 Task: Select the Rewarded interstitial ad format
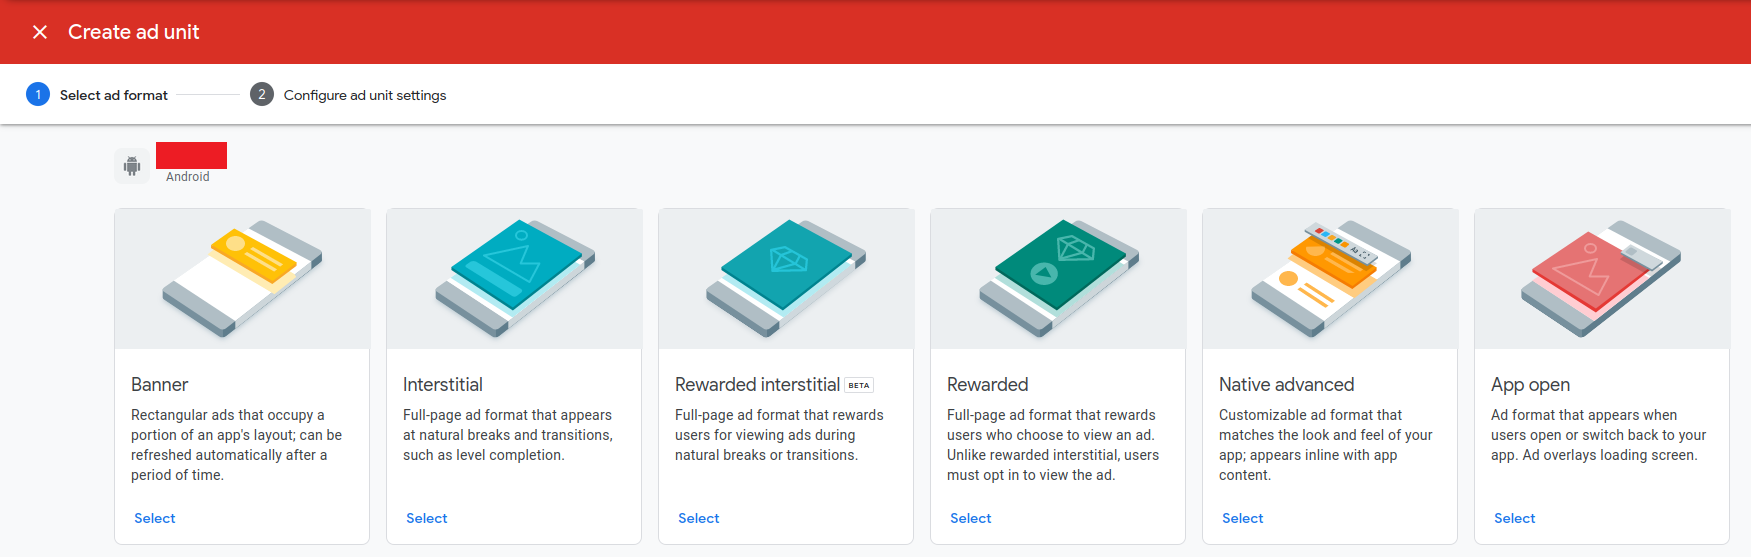point(699,518)
